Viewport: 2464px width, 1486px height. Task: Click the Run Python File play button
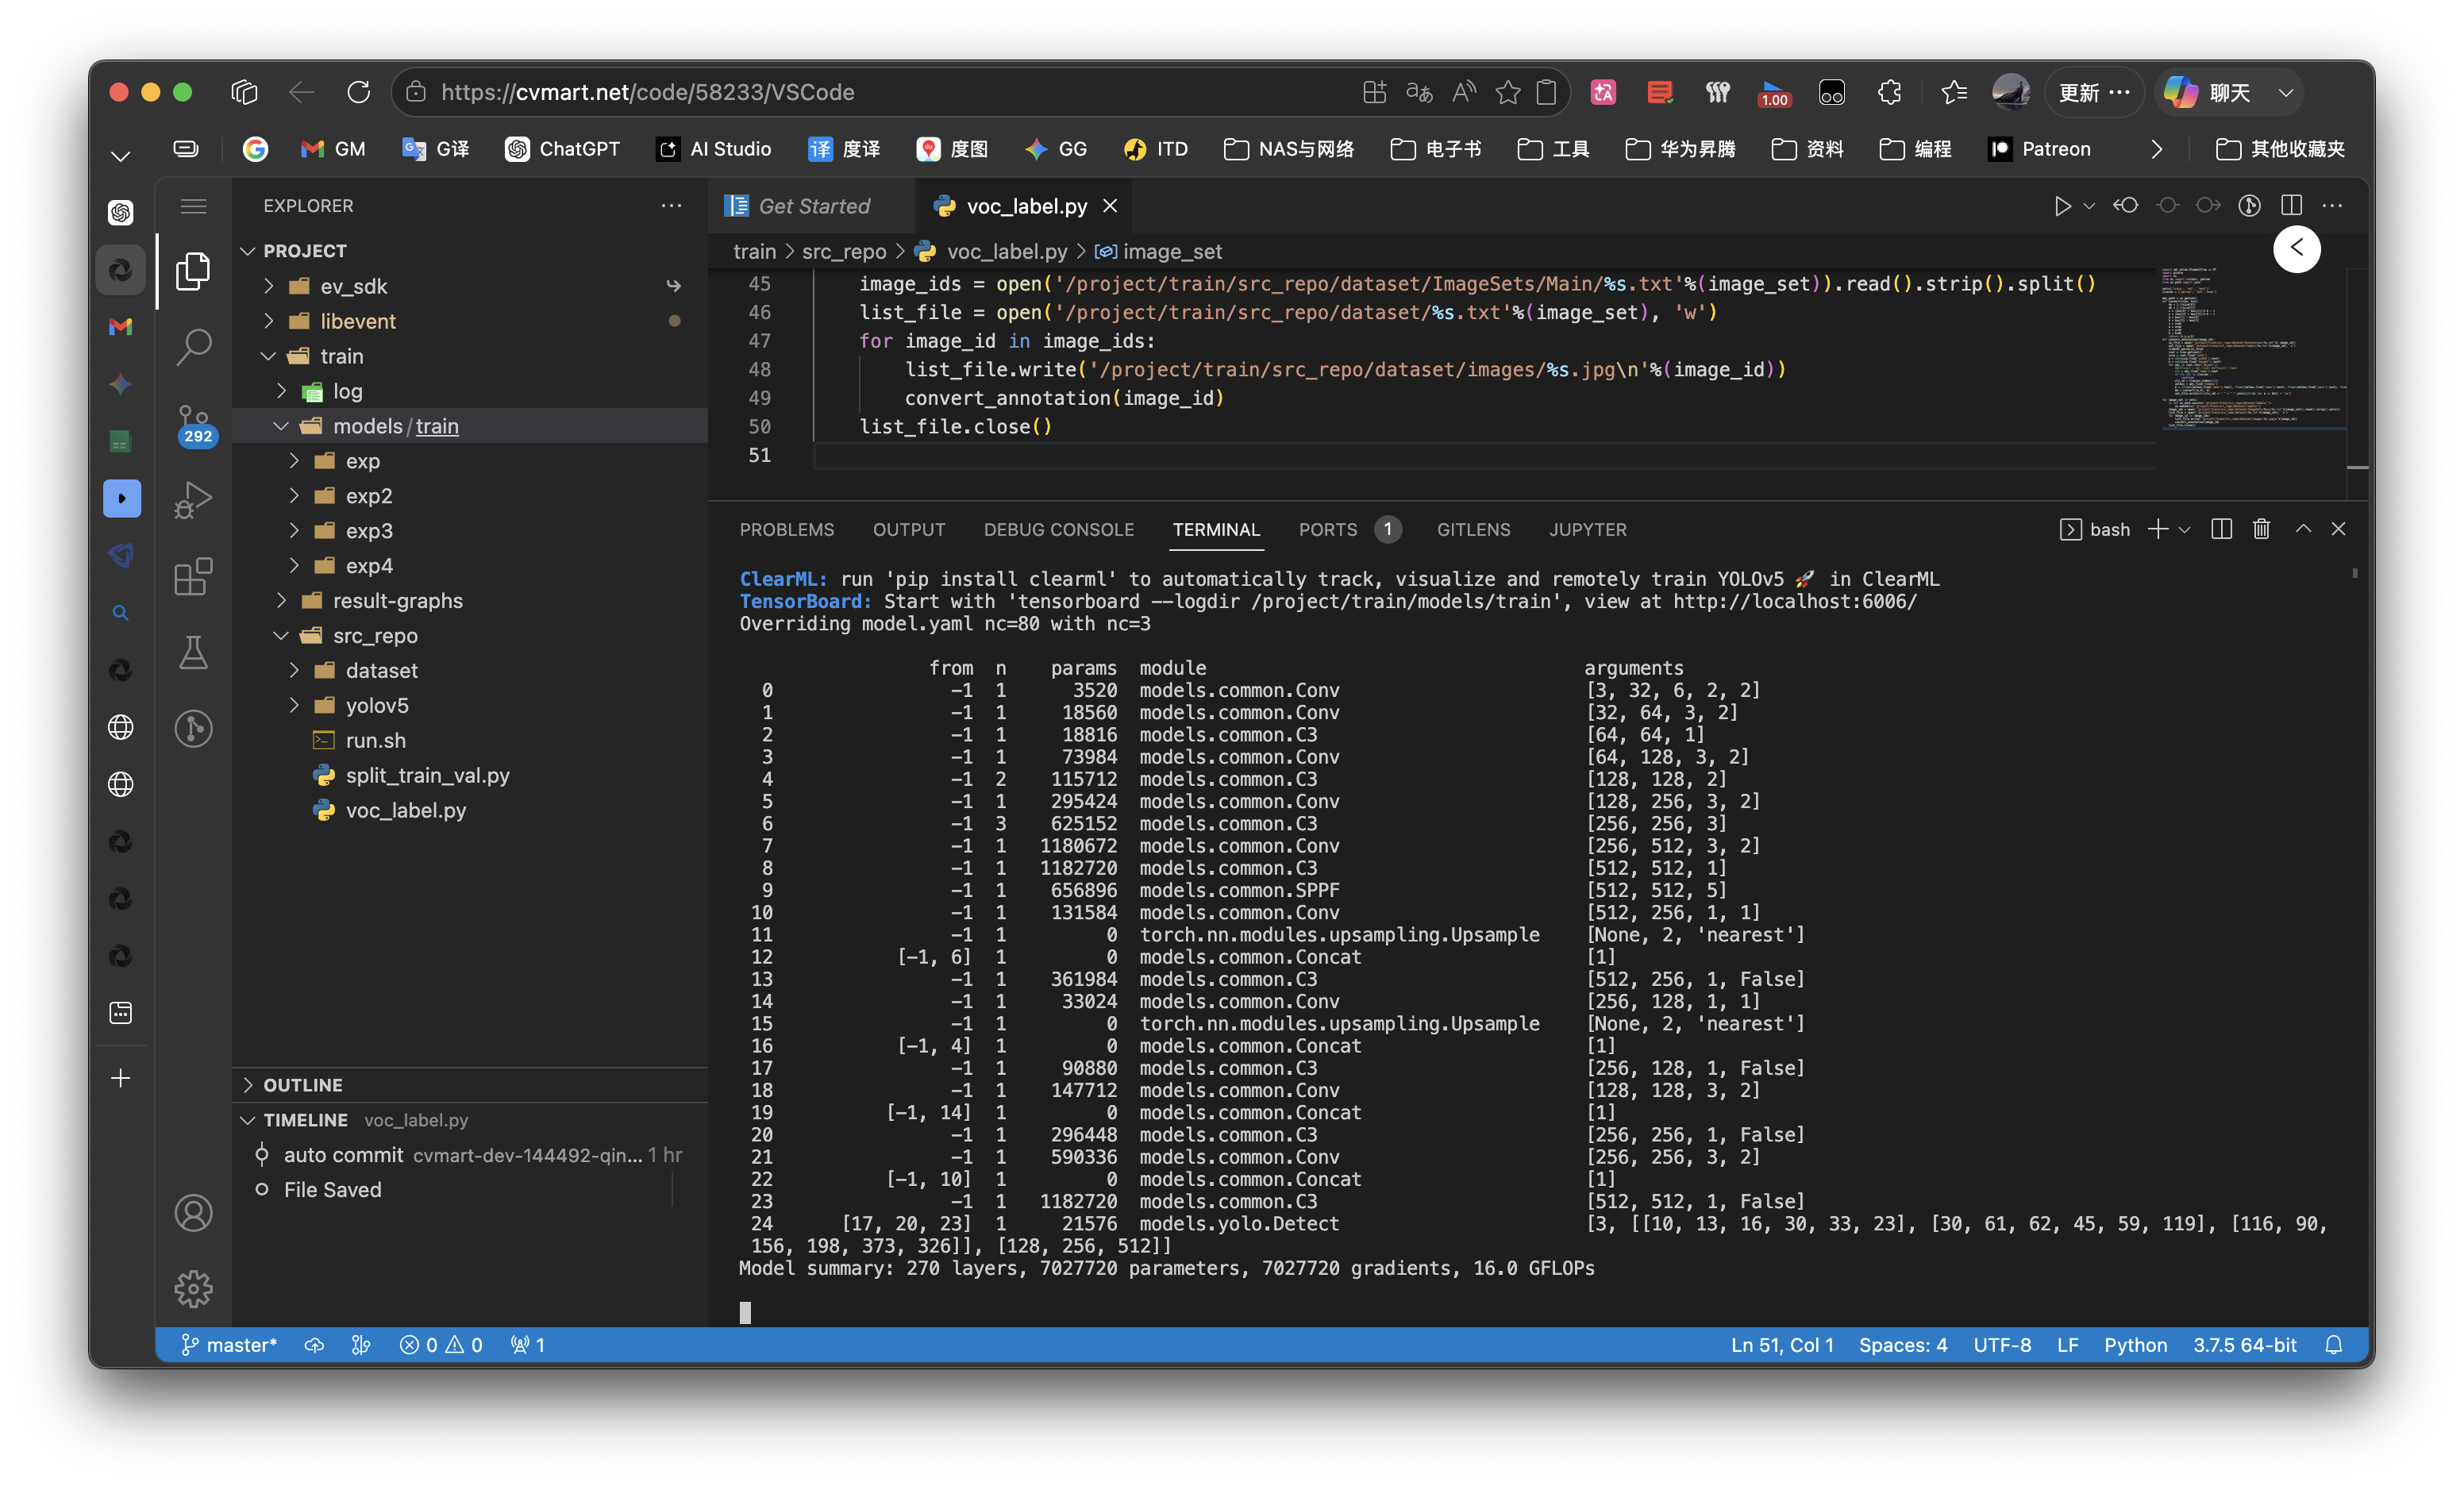[x=2061, y=206]
